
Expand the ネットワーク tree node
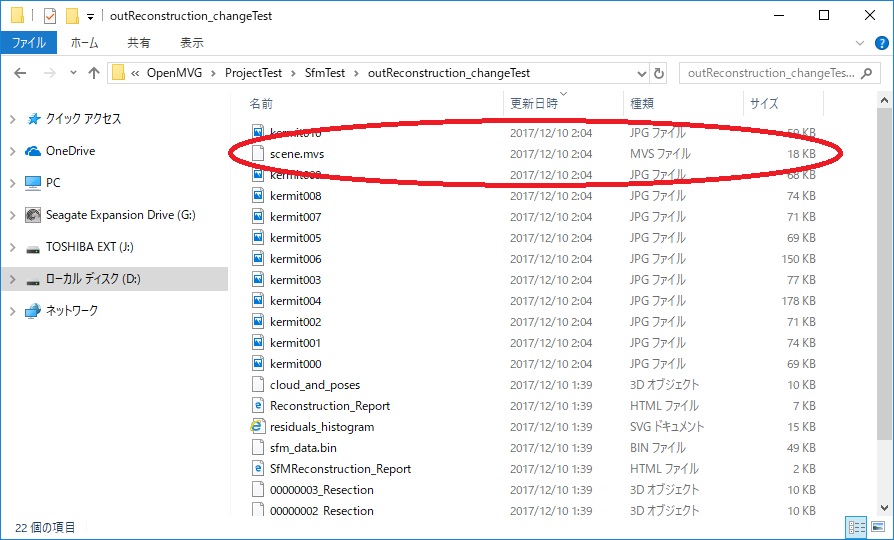(13, 311)
